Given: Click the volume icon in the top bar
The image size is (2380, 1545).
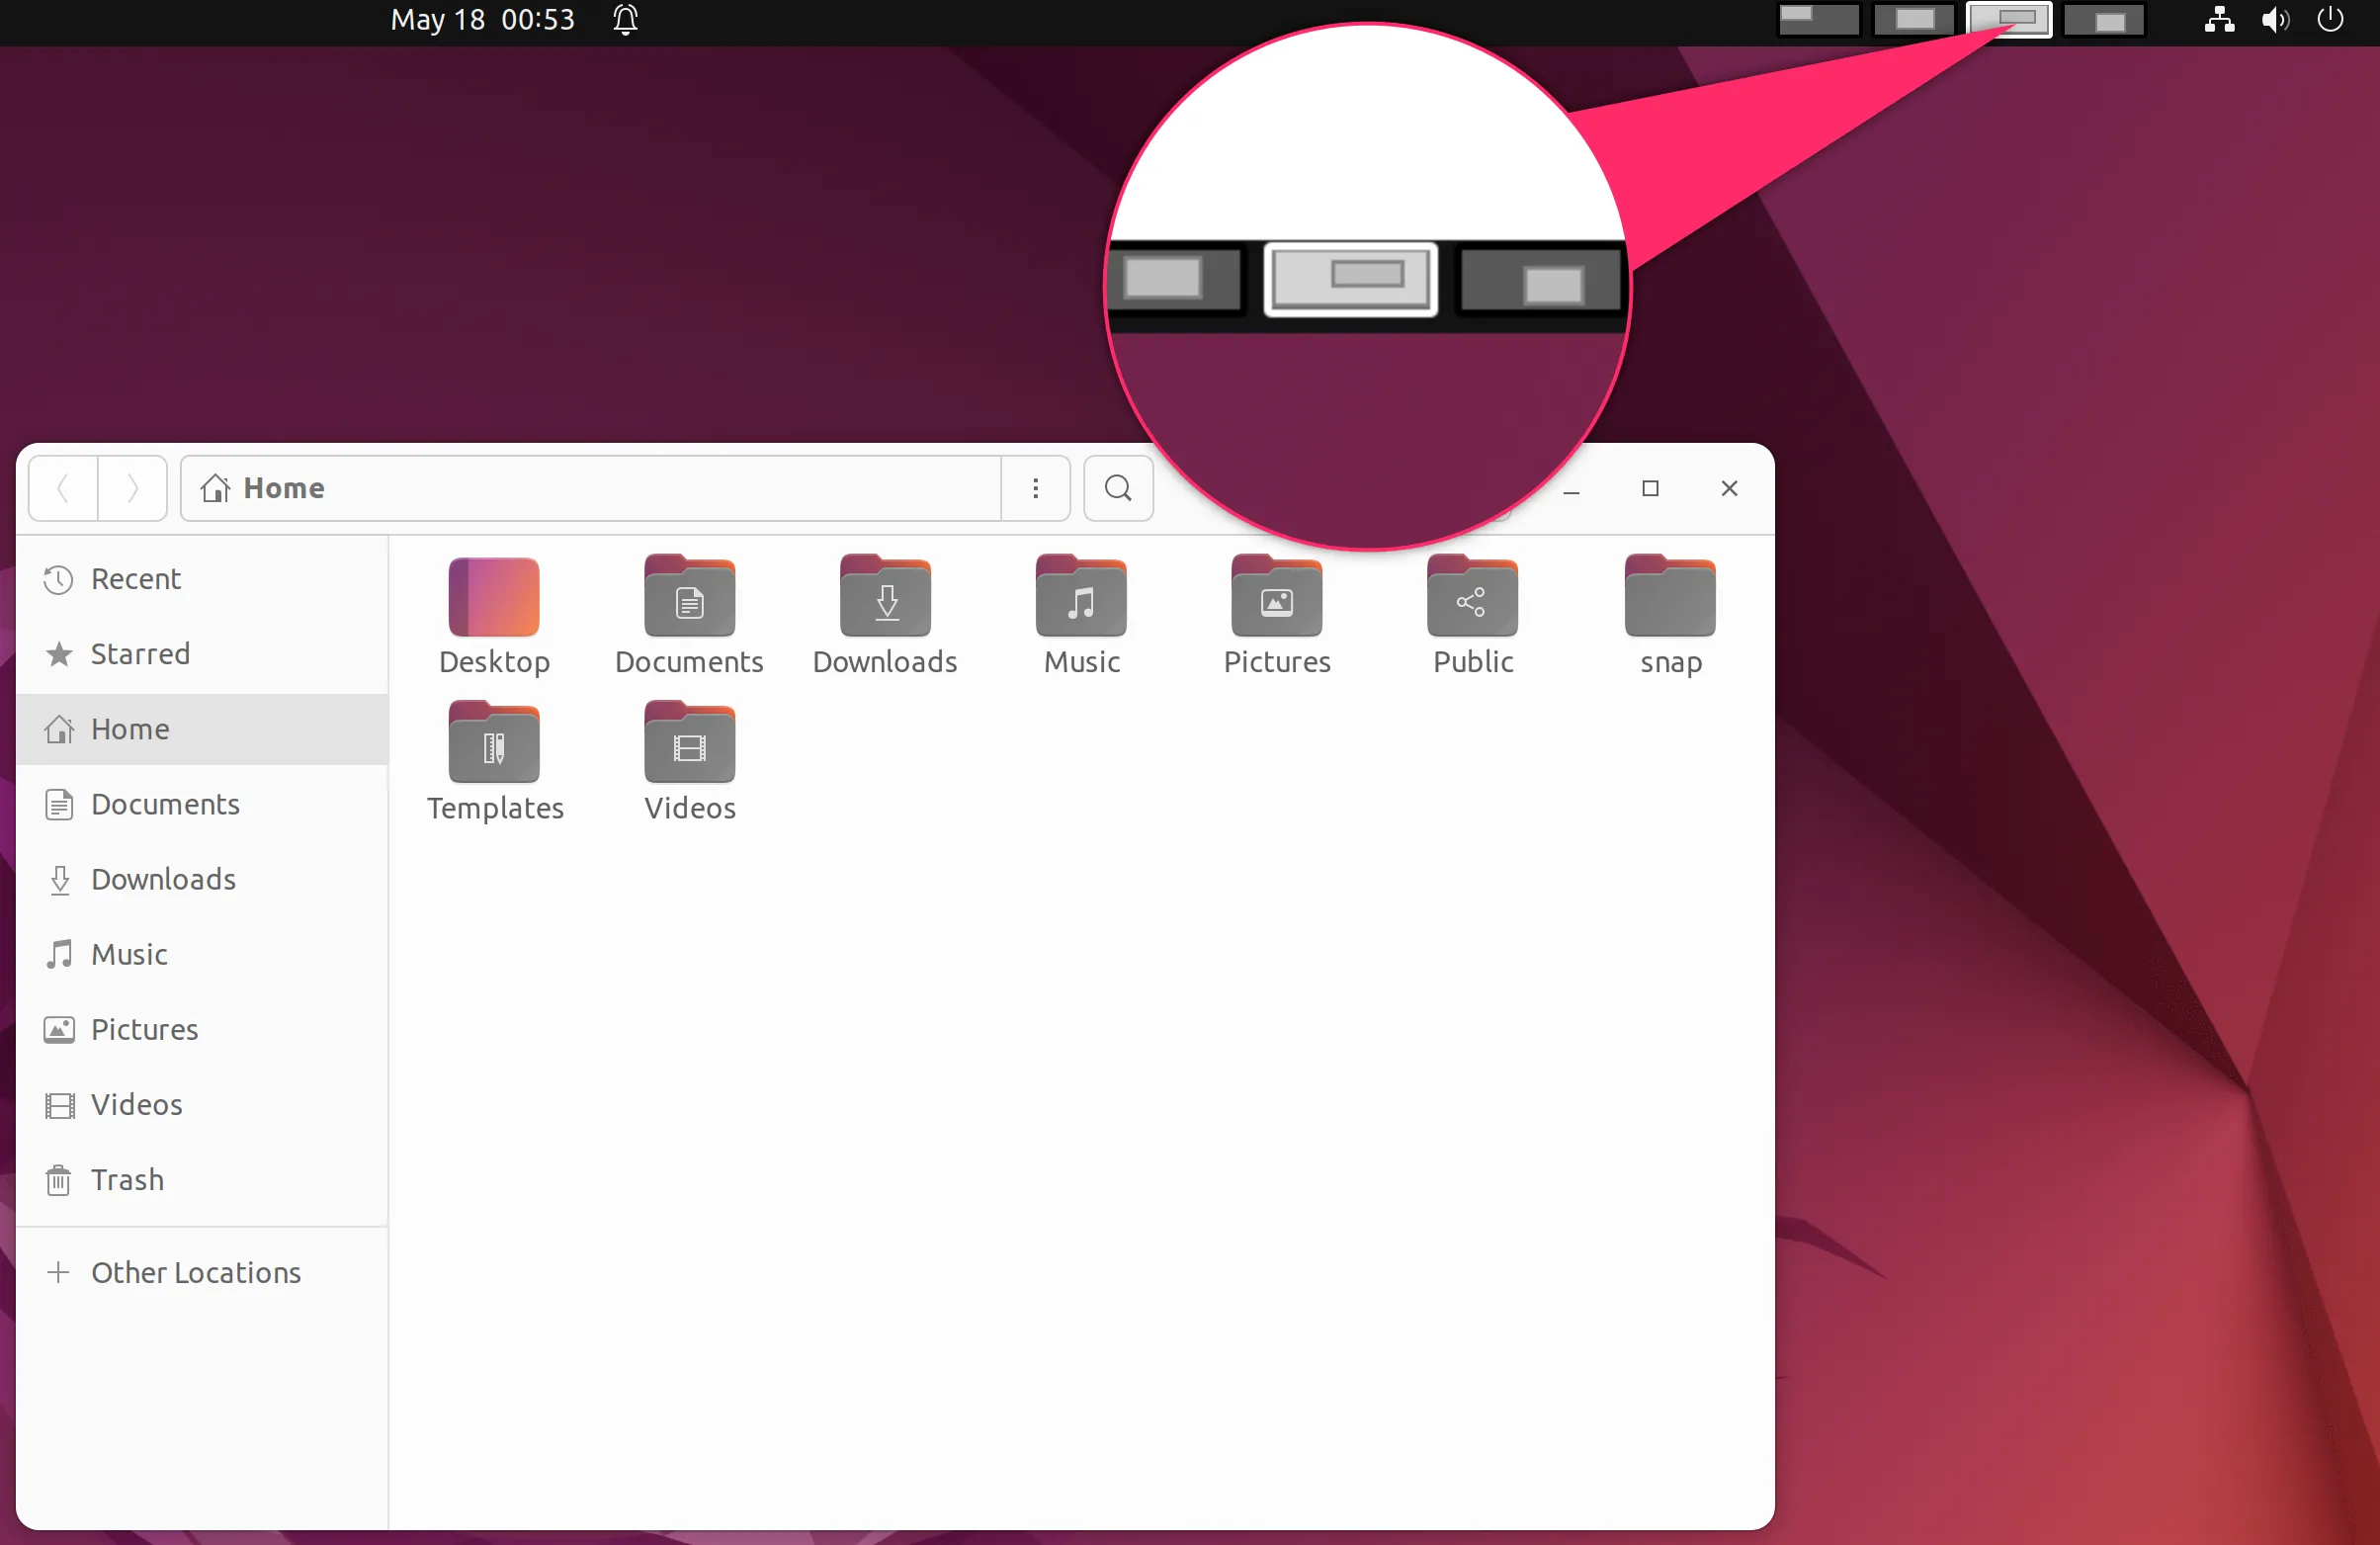Looking at the screenshot, I should pos(2274,19).
